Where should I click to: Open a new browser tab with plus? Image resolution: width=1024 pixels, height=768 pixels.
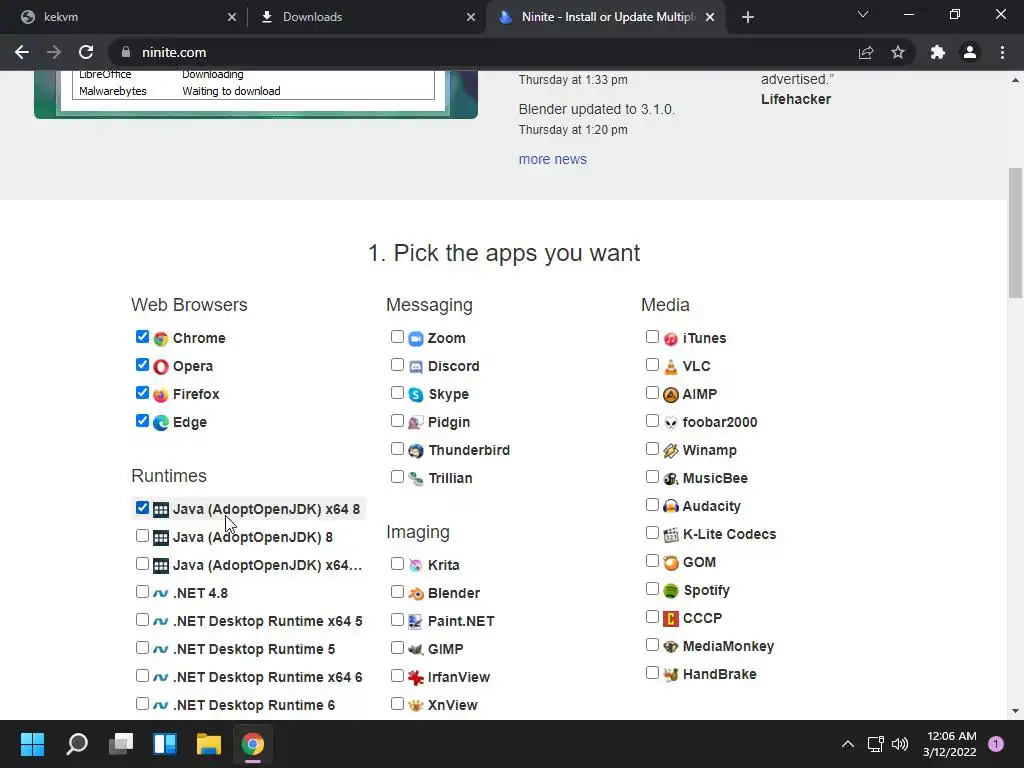[x=748, y=17]
